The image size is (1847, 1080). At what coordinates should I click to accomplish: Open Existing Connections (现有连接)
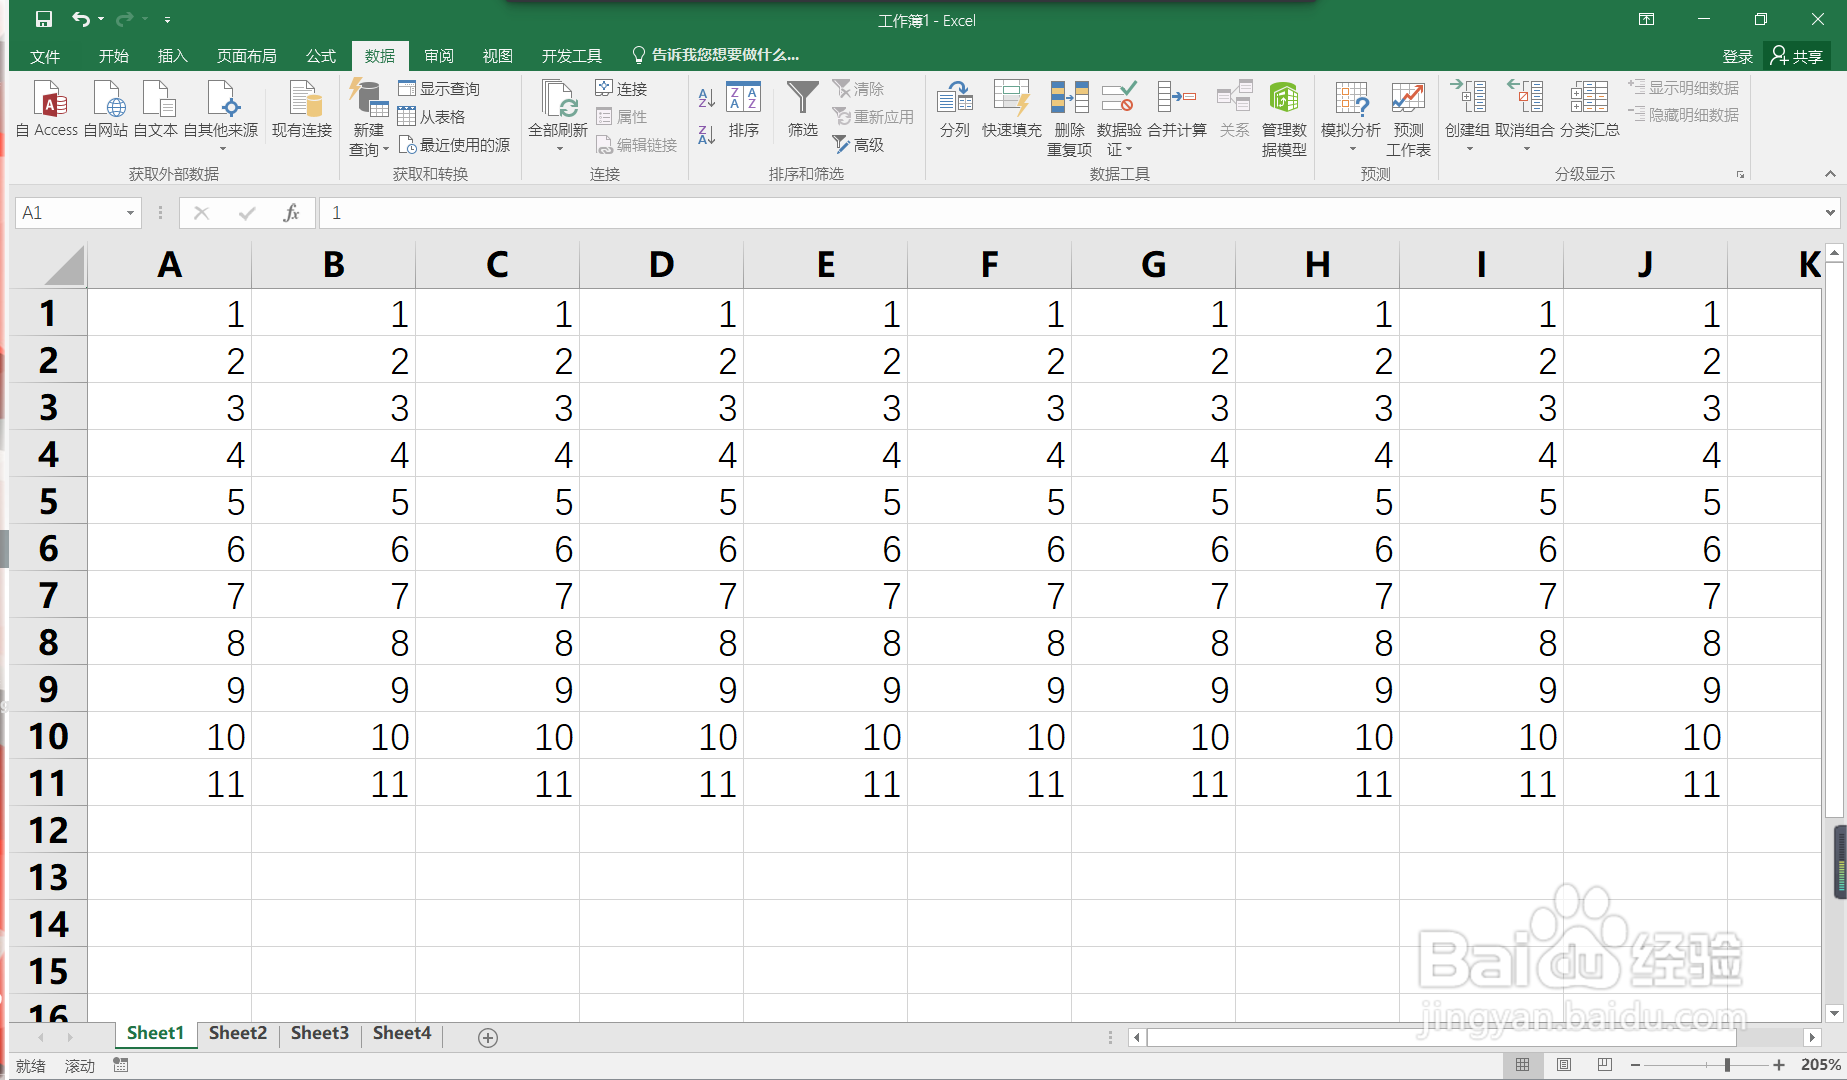[x=302, y=108]
